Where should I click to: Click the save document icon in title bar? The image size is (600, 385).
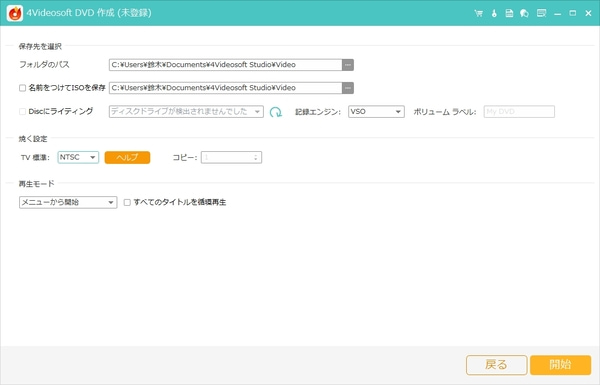click(x=509, y=13)
